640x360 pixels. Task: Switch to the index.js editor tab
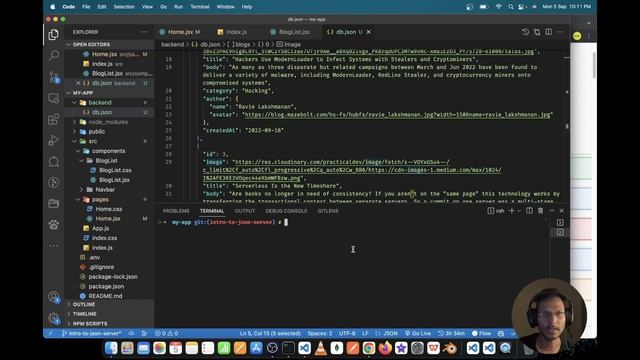click(236, 32)
